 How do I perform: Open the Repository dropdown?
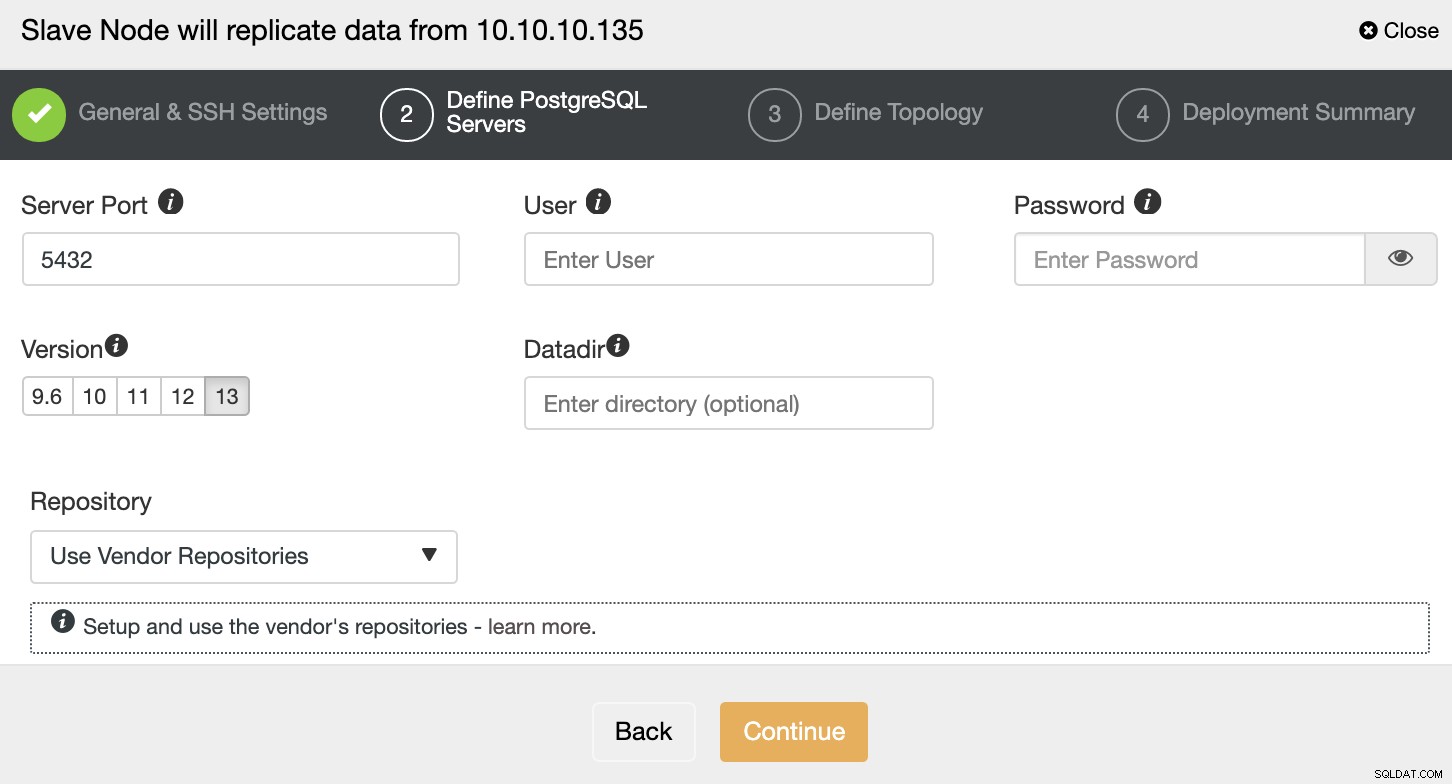tap(244, 557)
